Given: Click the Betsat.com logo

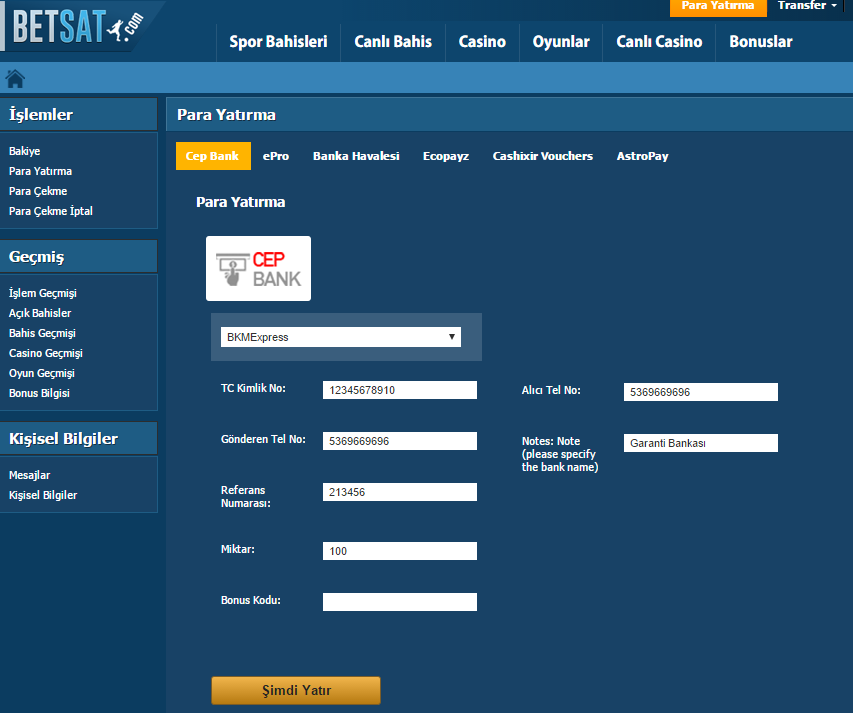Looking at the screenshot, I should [78, 26].
